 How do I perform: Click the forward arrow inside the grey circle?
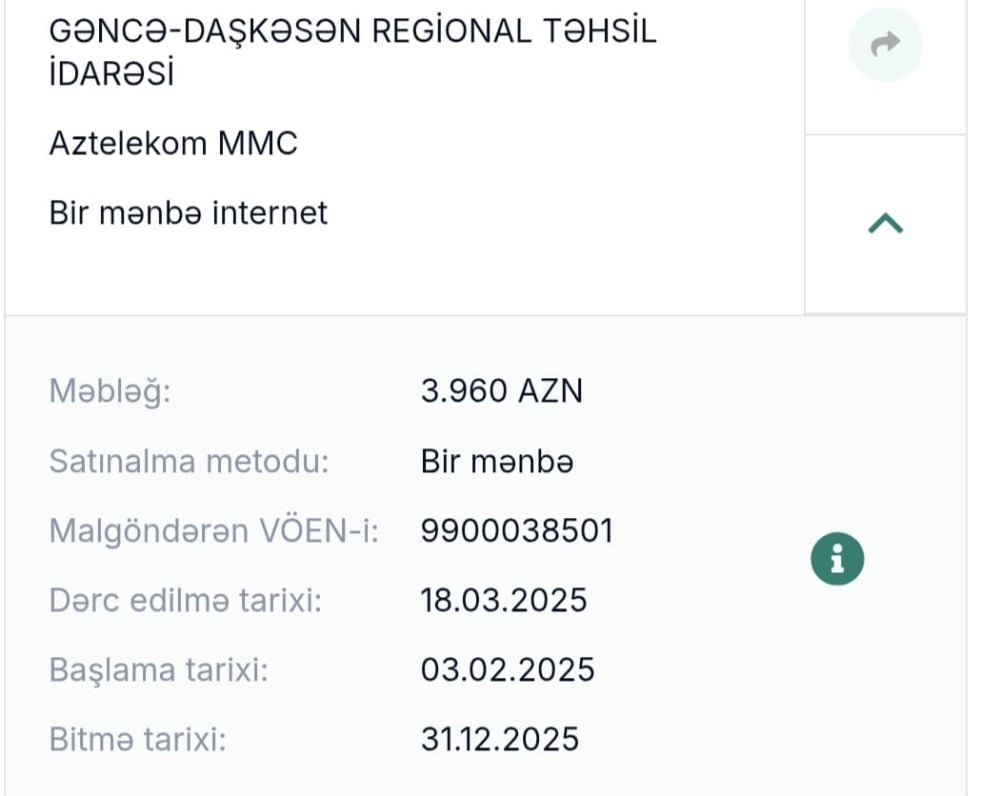[x=884, y=43]
